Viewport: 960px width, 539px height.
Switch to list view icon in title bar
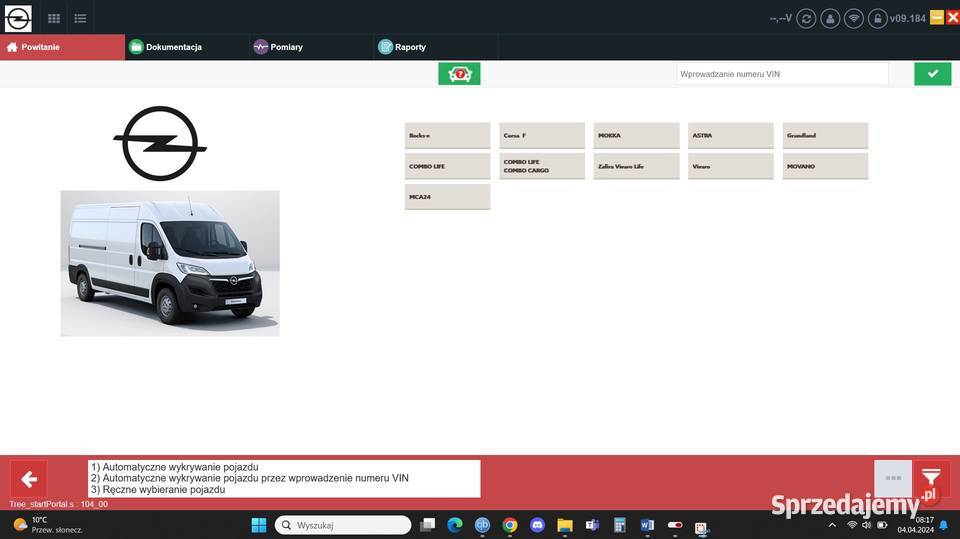point(80,18)
